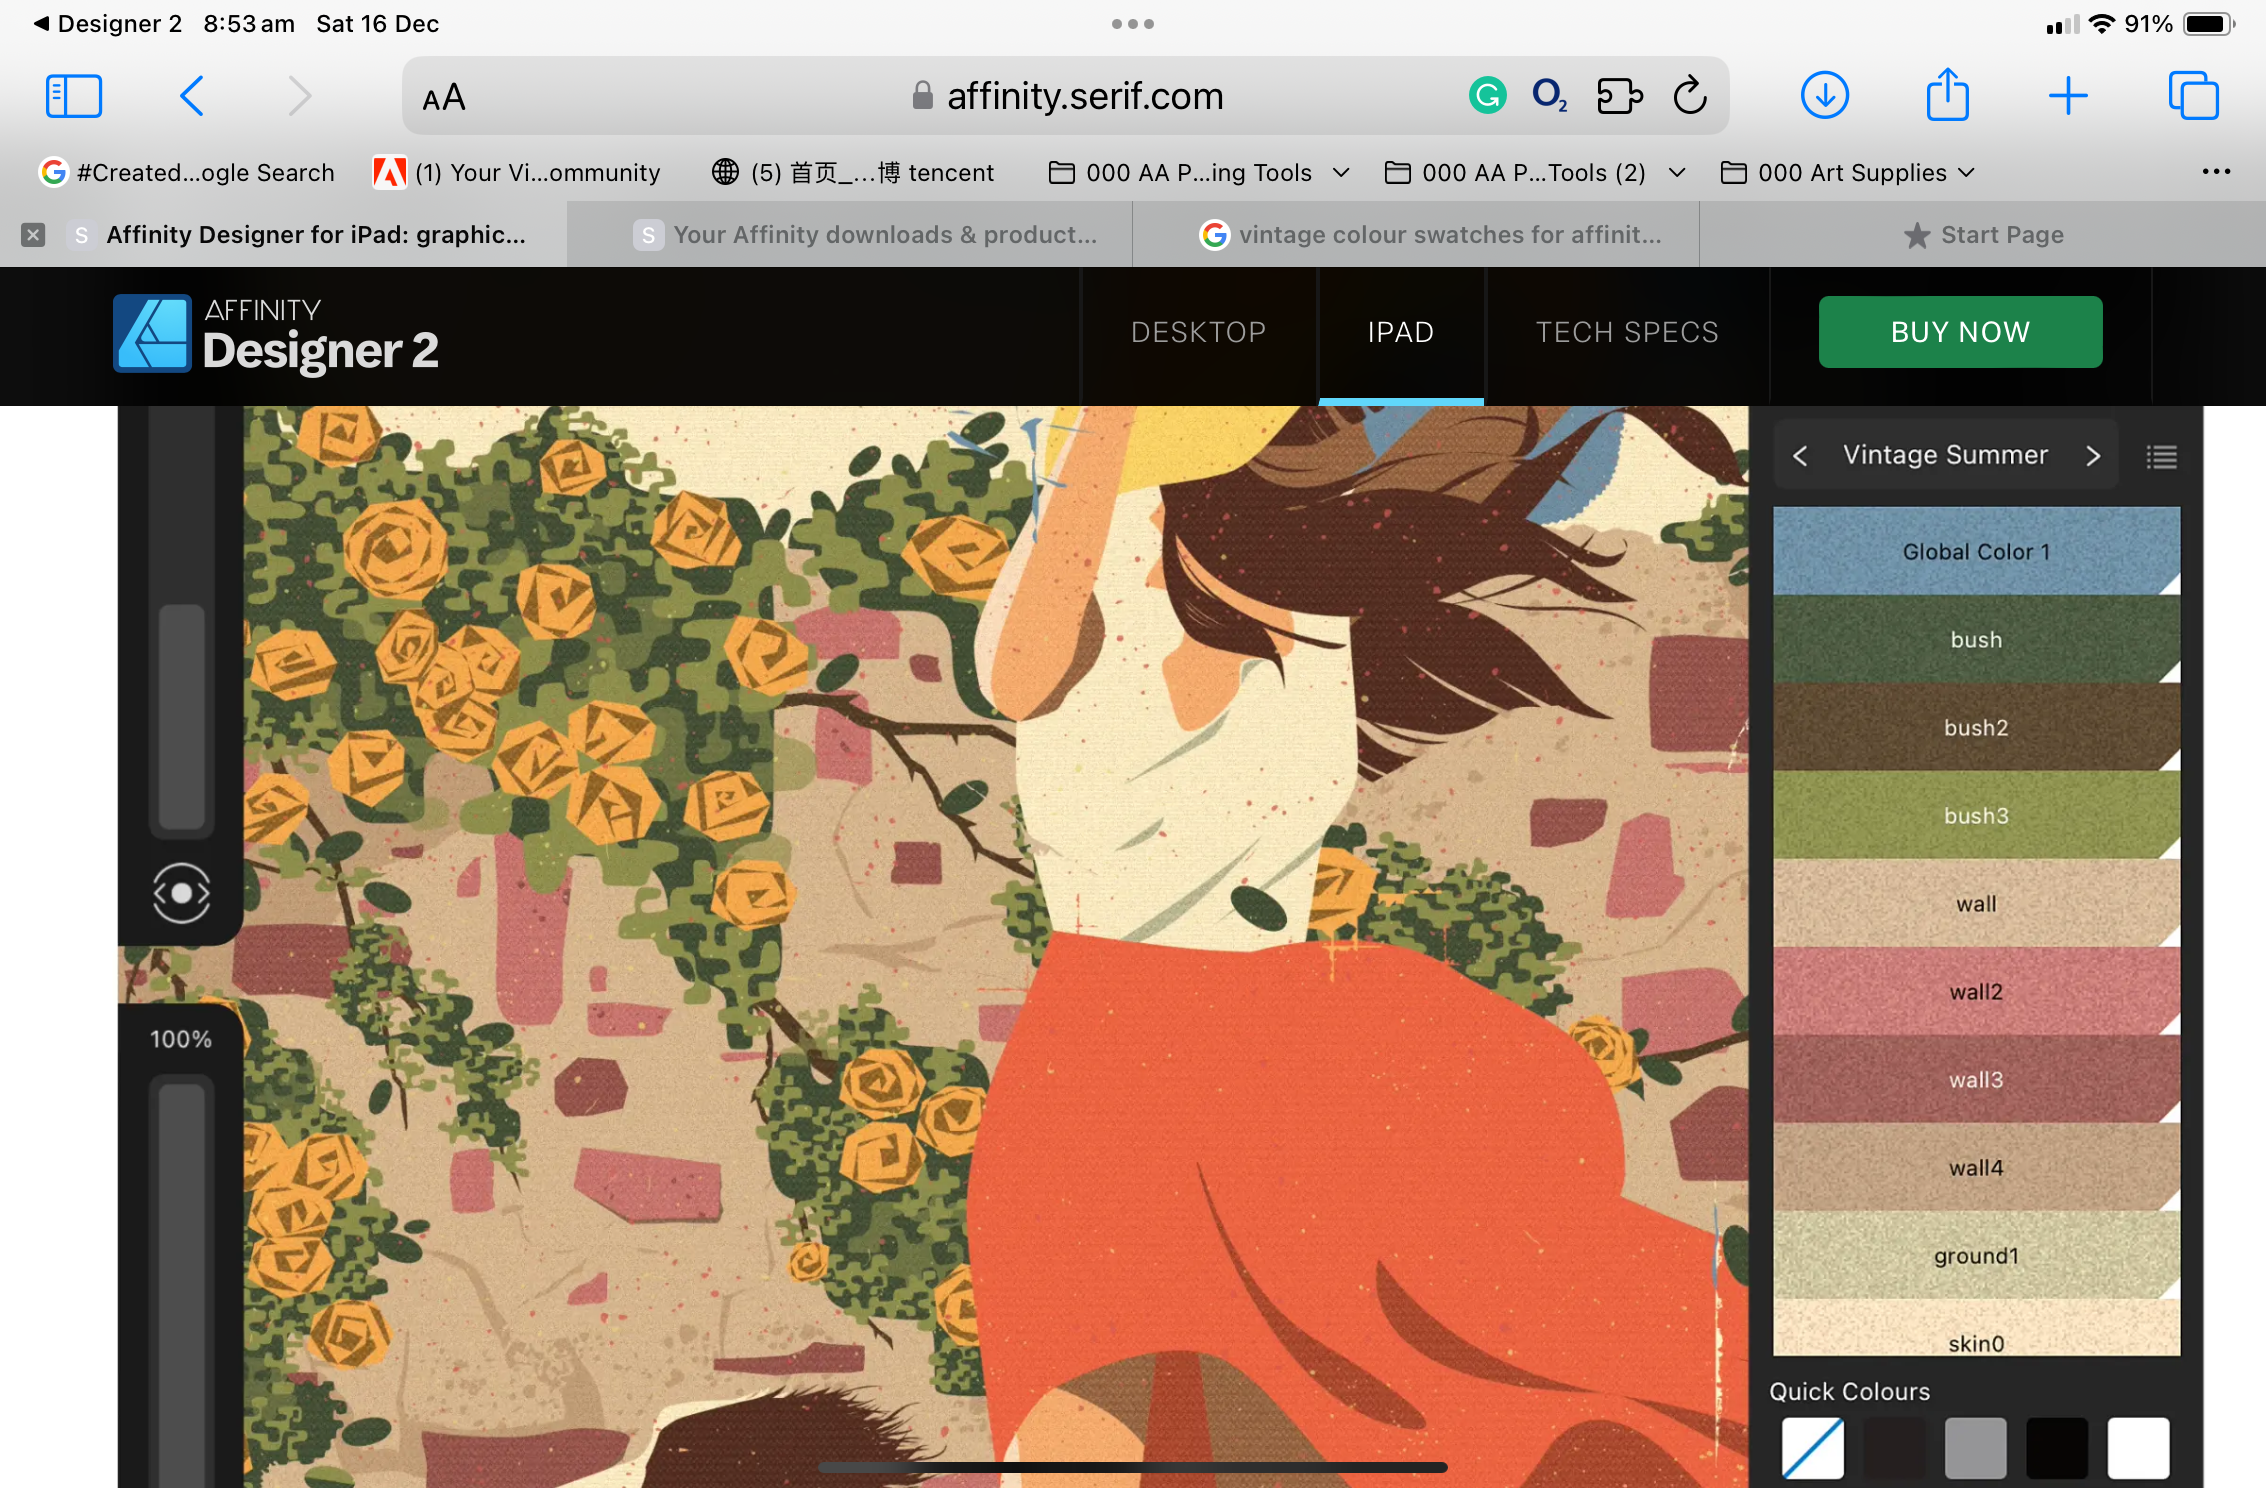Viewport: 2266px width, 1488px height.
Task: Select the skin0 swatch
Action: point(1976,1328)
